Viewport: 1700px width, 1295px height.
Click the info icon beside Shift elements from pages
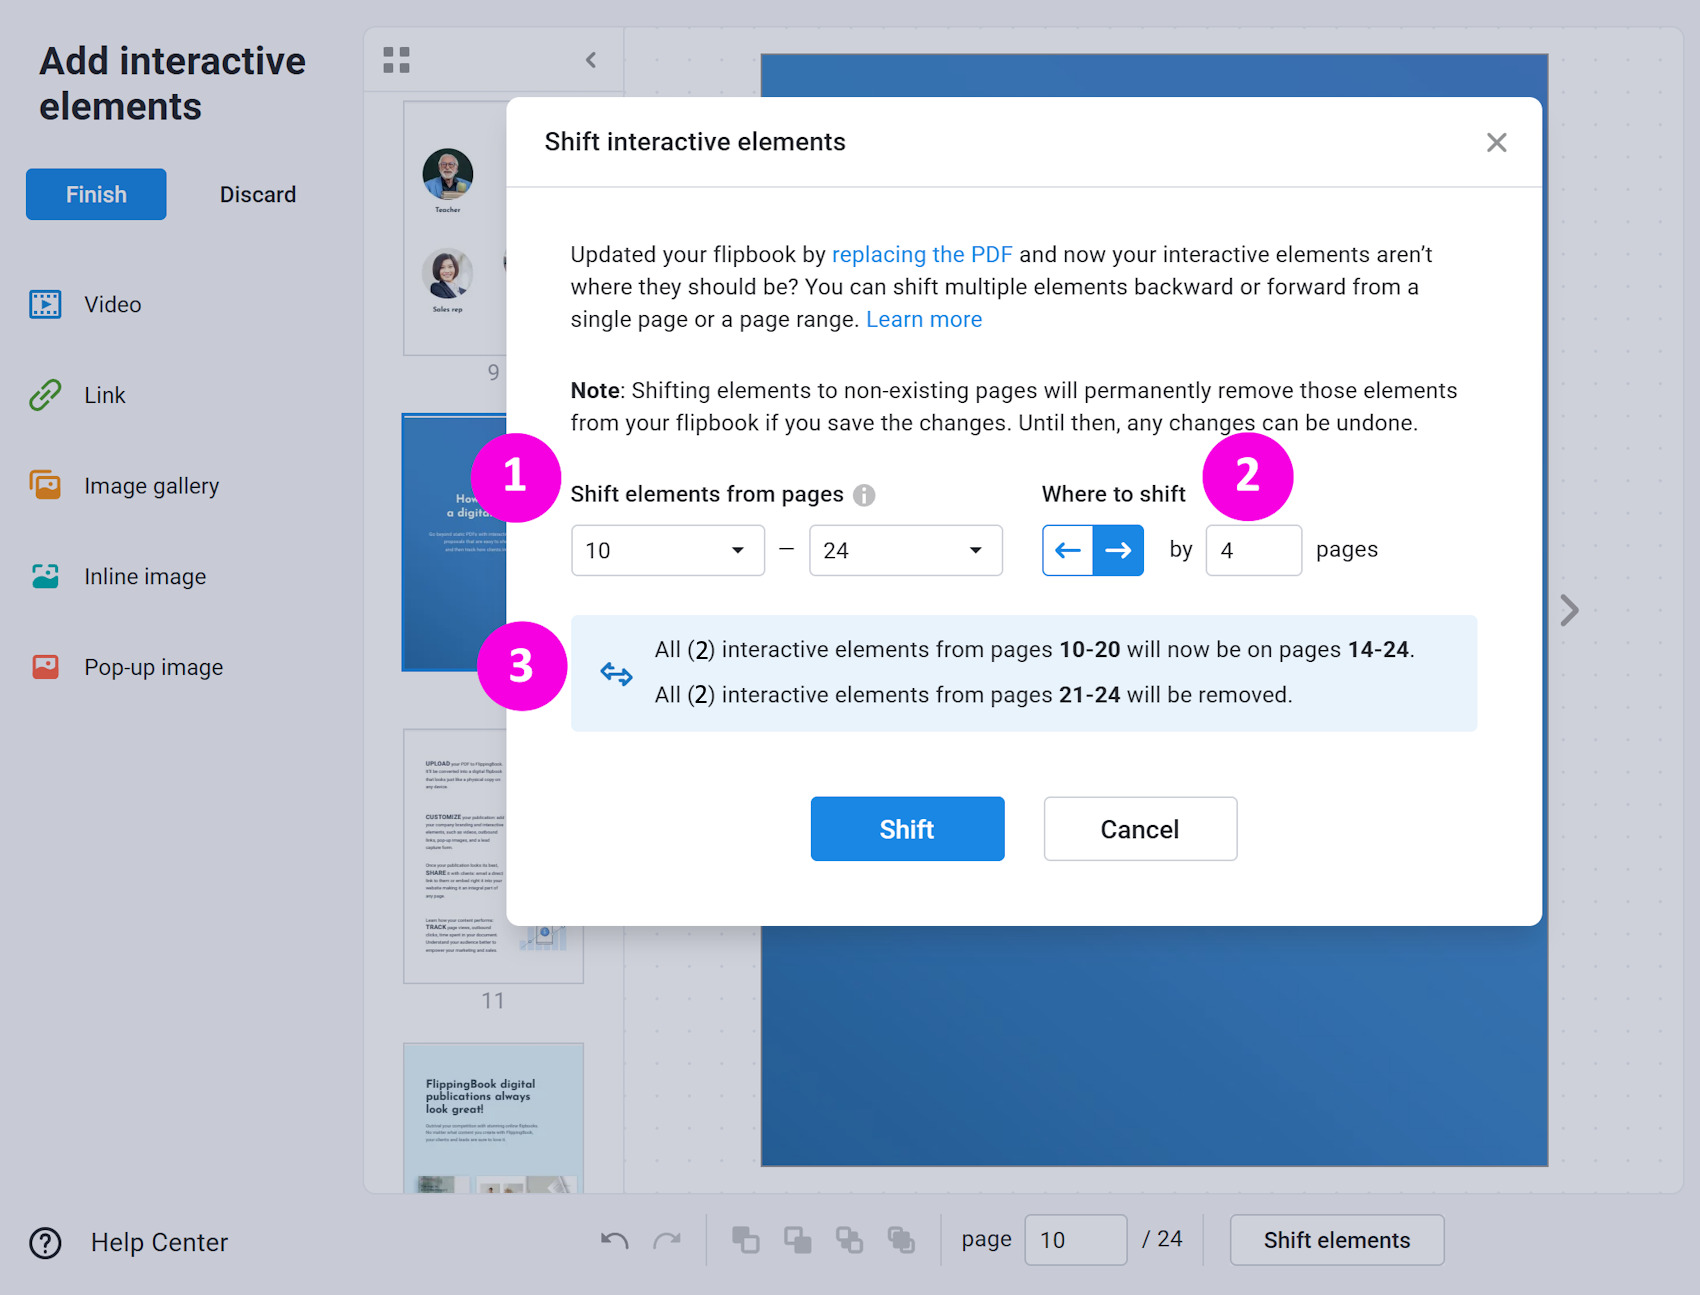(864, 495)
